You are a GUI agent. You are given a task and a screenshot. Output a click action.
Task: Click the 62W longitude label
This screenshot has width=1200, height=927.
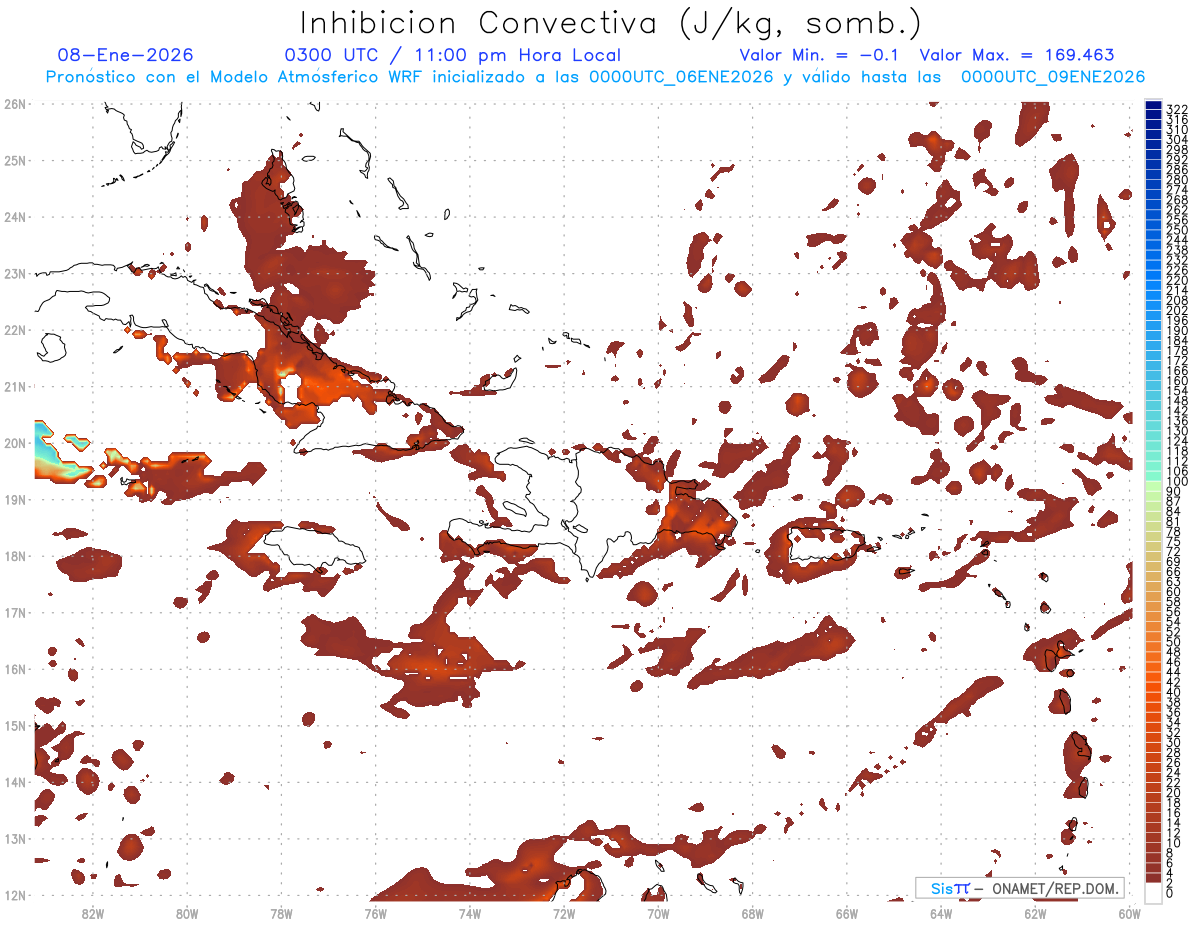point(1036,913)
